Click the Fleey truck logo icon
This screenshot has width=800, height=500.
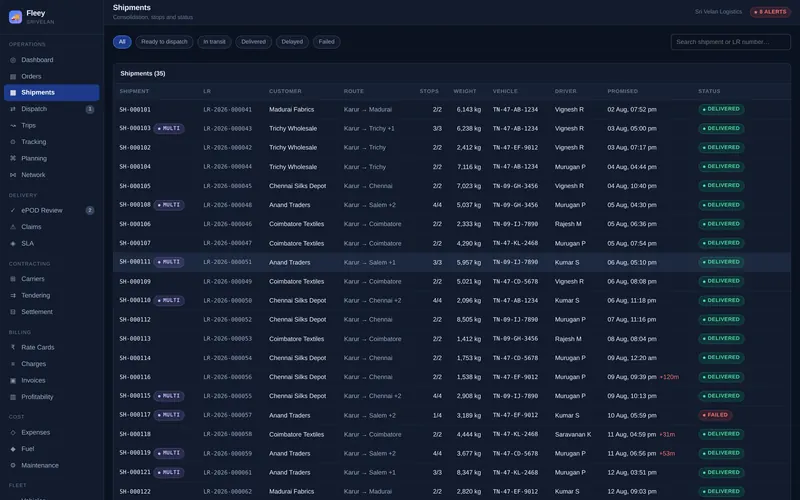[15, 17]
